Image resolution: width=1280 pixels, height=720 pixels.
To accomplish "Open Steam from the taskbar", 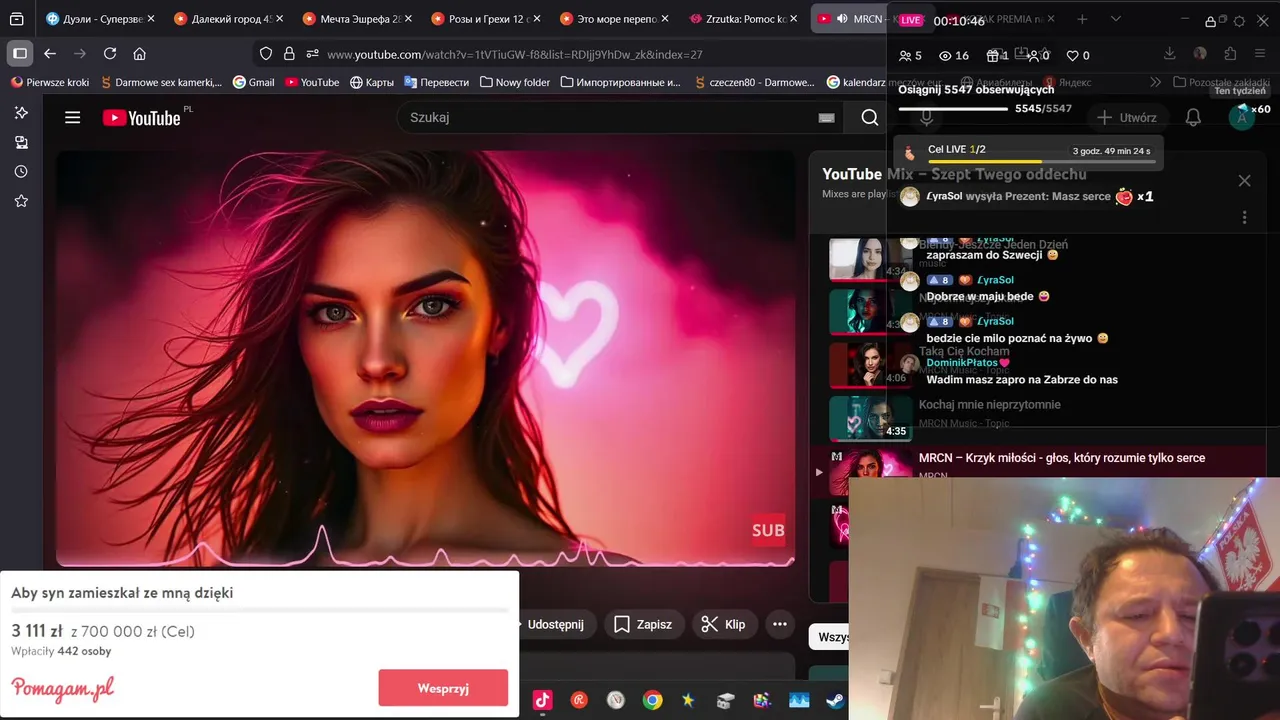I will [x=835, y=700].
